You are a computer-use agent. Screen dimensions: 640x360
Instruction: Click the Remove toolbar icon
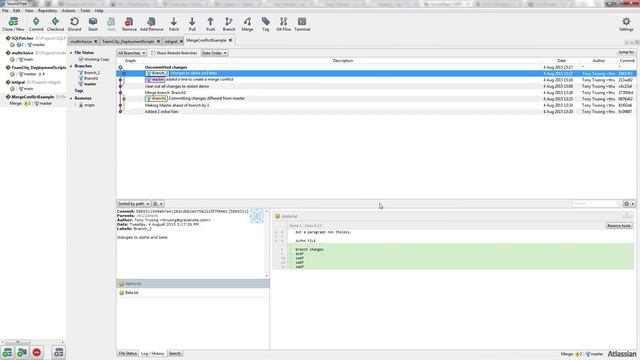(x=129, y=24)
